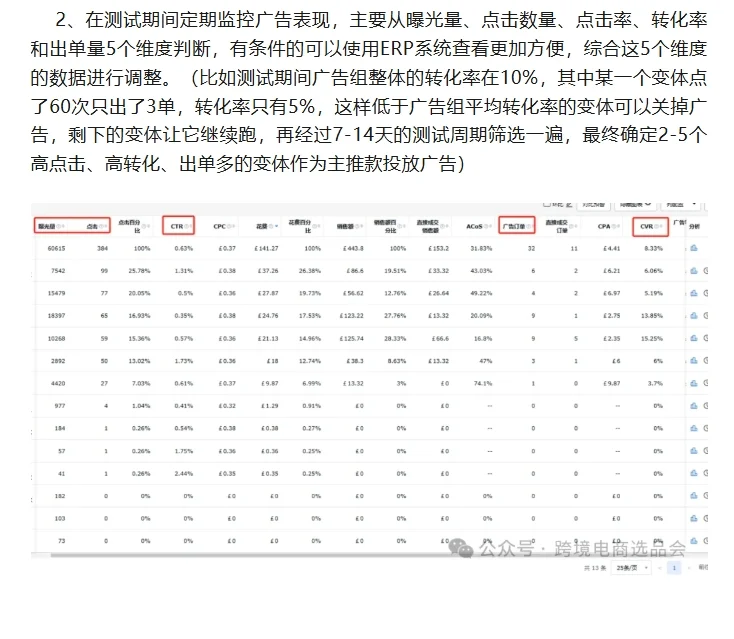
Task: Click the 分析 column header
Action: [694, 227]
